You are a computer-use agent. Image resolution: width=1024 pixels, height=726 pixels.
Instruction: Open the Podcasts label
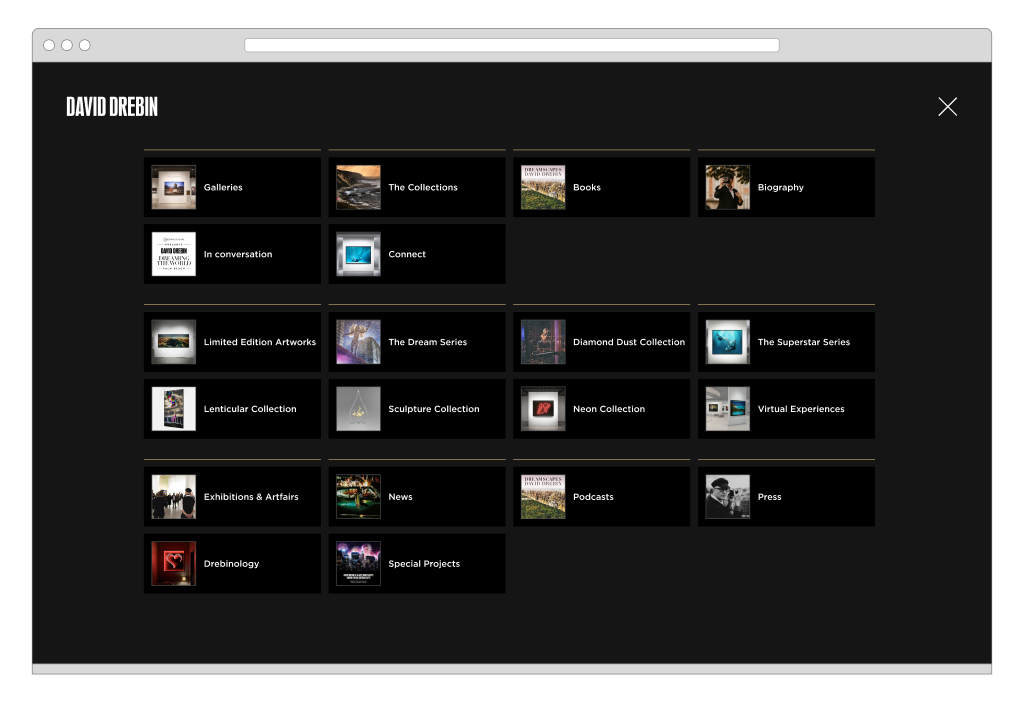593,497
